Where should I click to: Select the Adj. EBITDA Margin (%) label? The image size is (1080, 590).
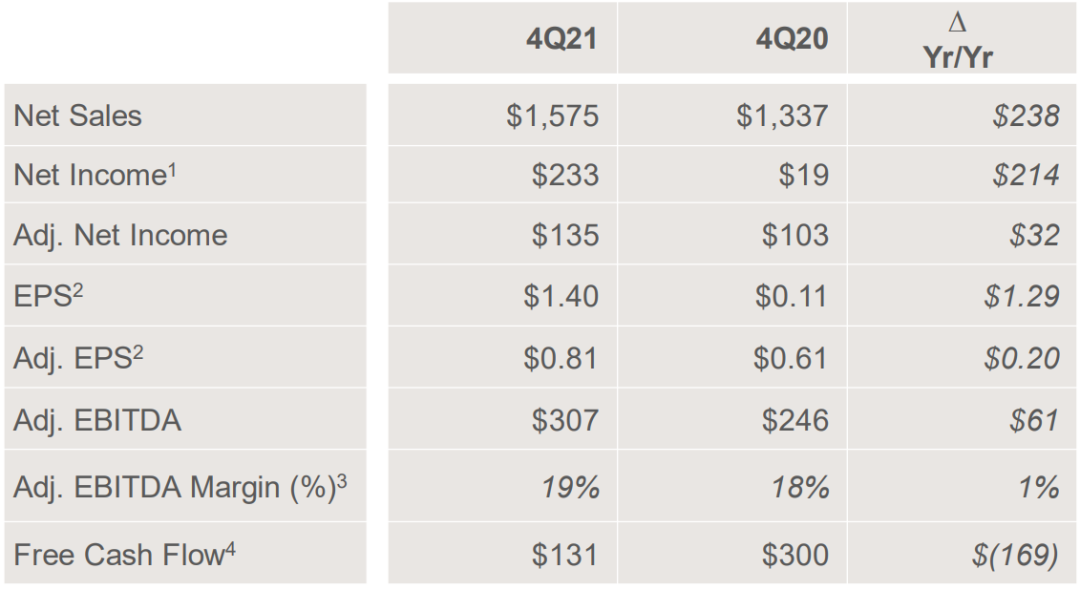[x=180, y=487]
